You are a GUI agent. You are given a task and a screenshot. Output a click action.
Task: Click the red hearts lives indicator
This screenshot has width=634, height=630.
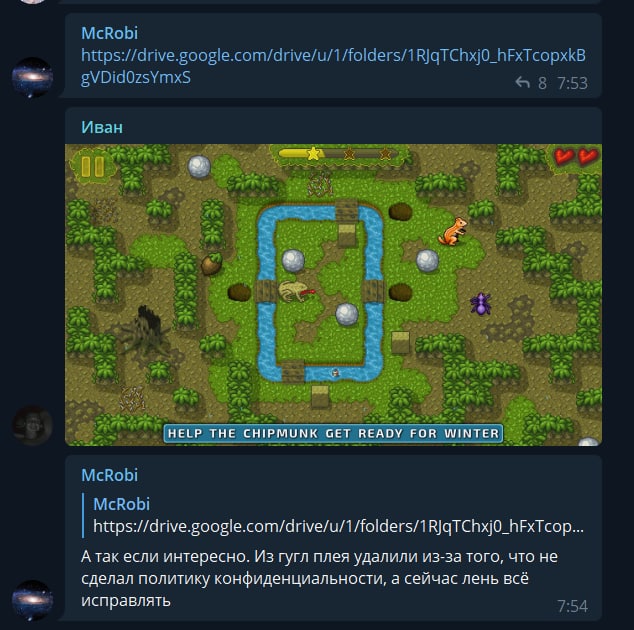pos(576,156)
